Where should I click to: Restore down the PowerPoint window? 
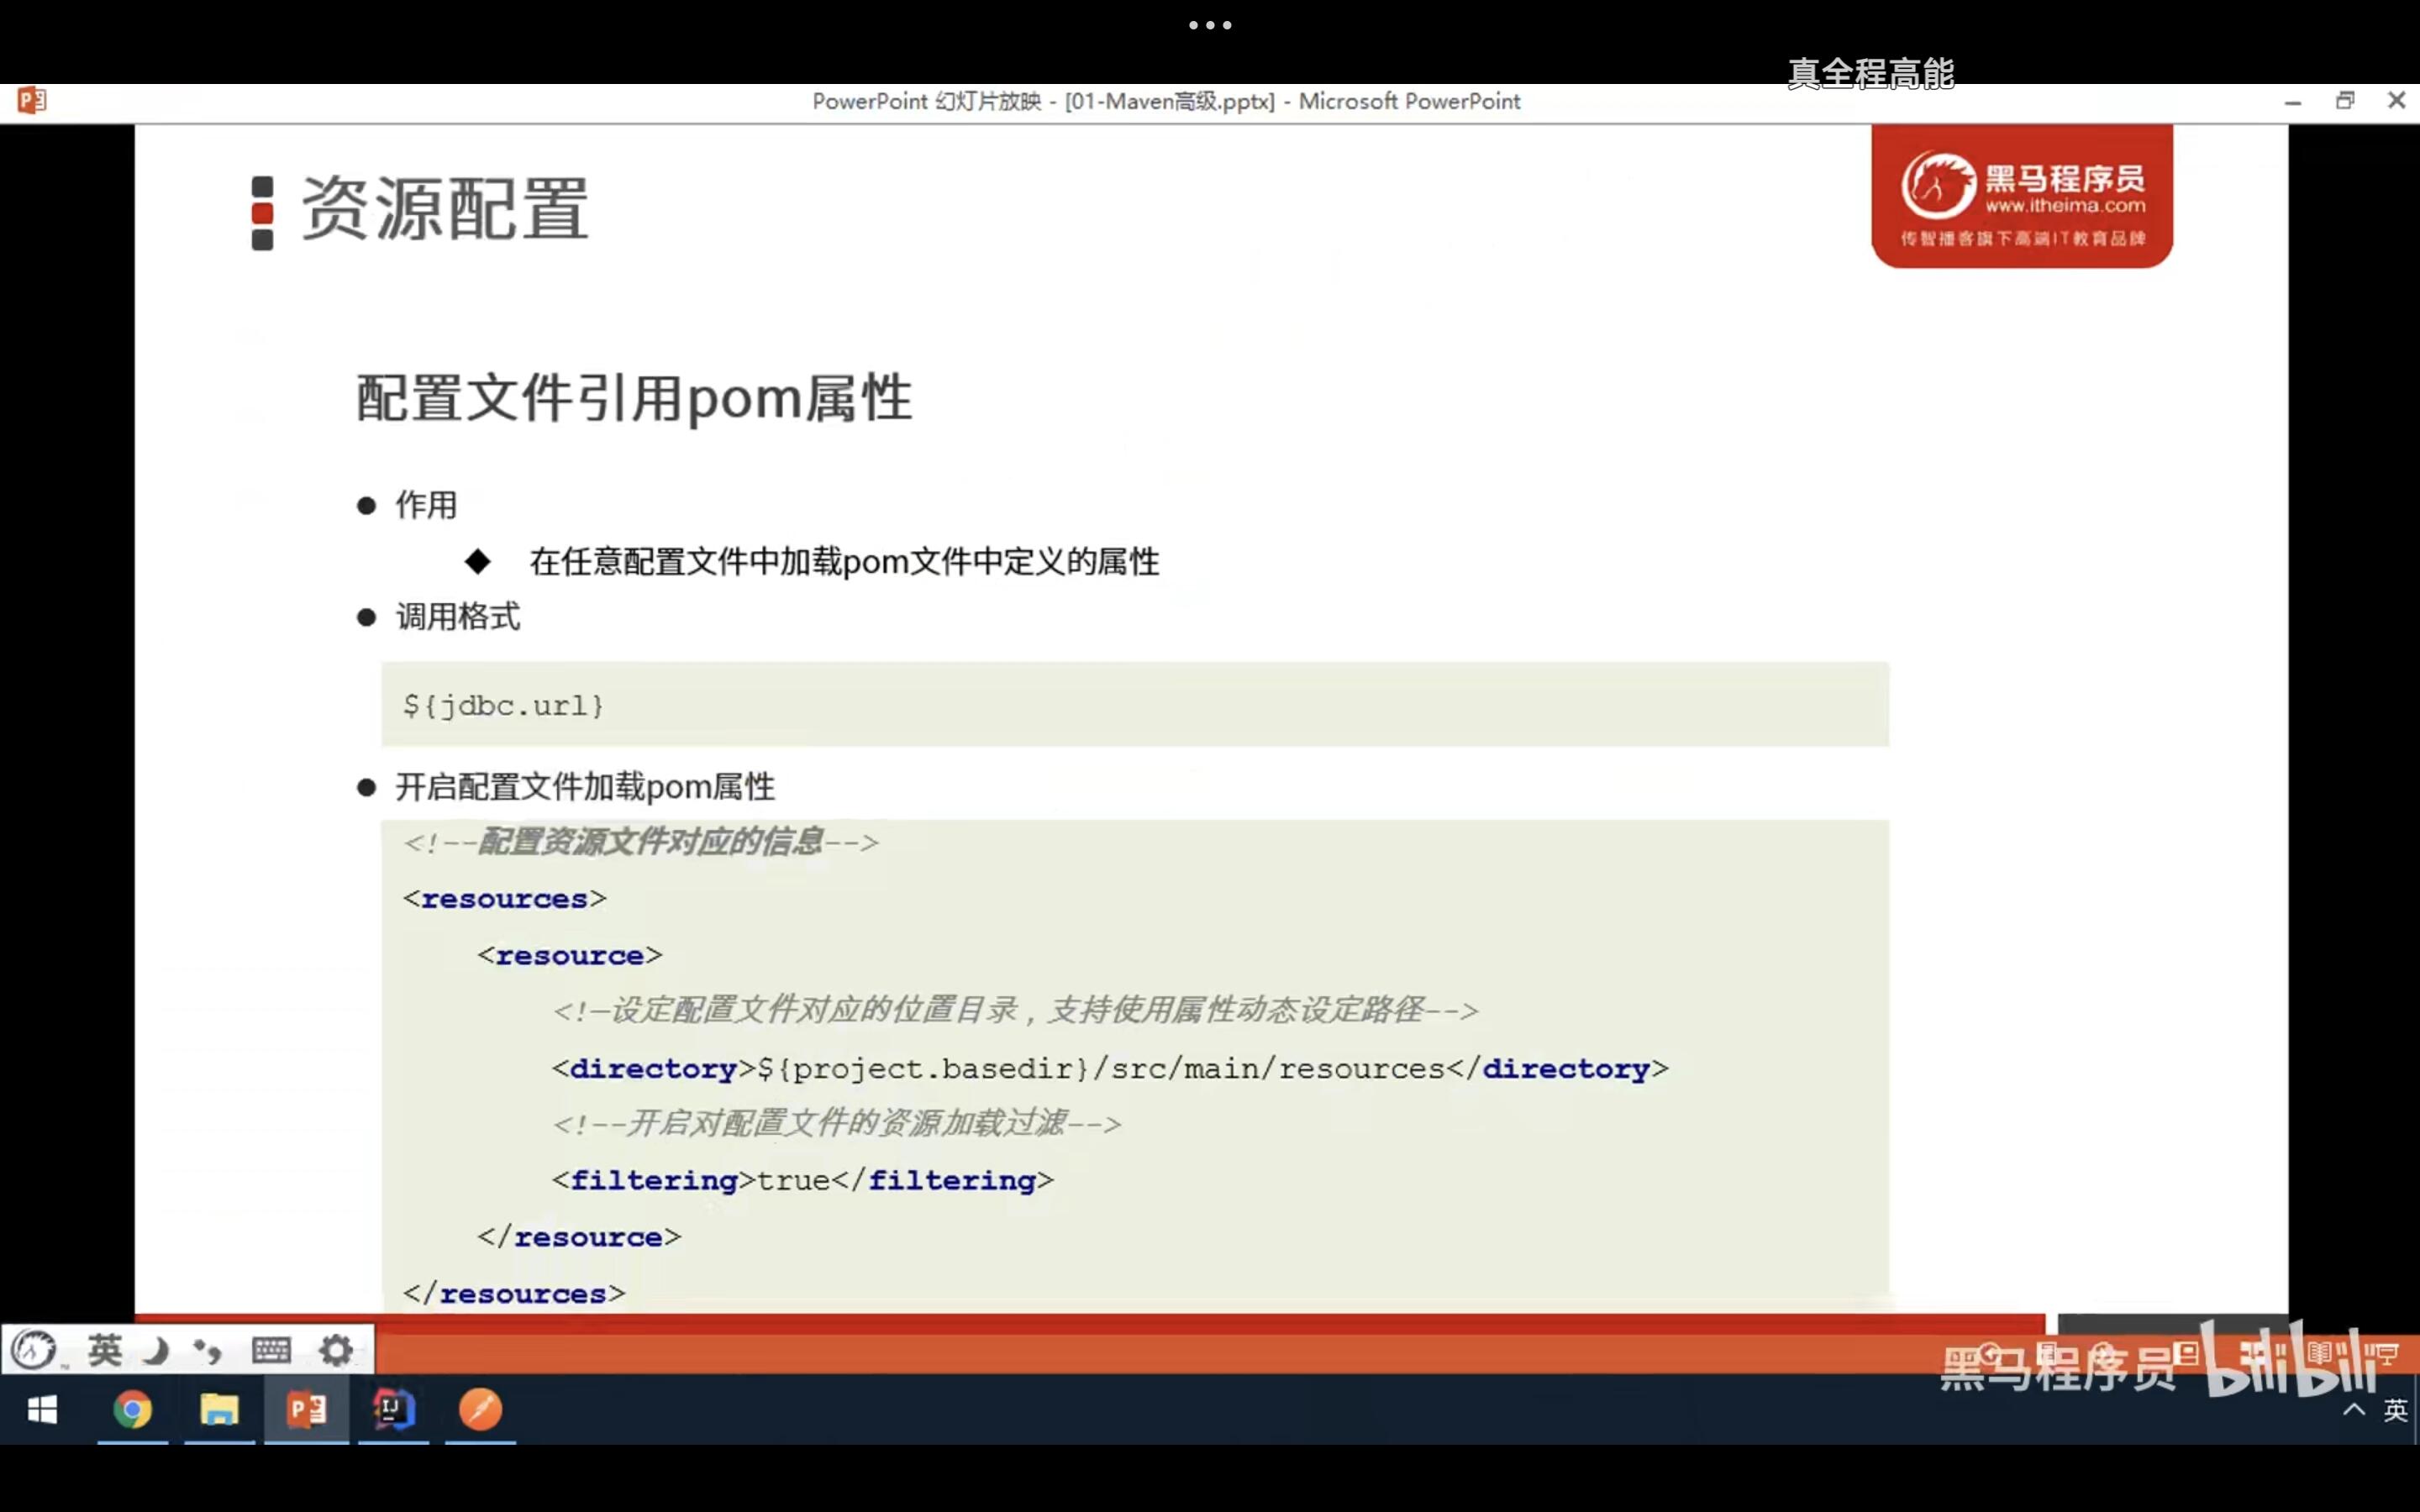pyautogui.click(x=2345, y=100)
